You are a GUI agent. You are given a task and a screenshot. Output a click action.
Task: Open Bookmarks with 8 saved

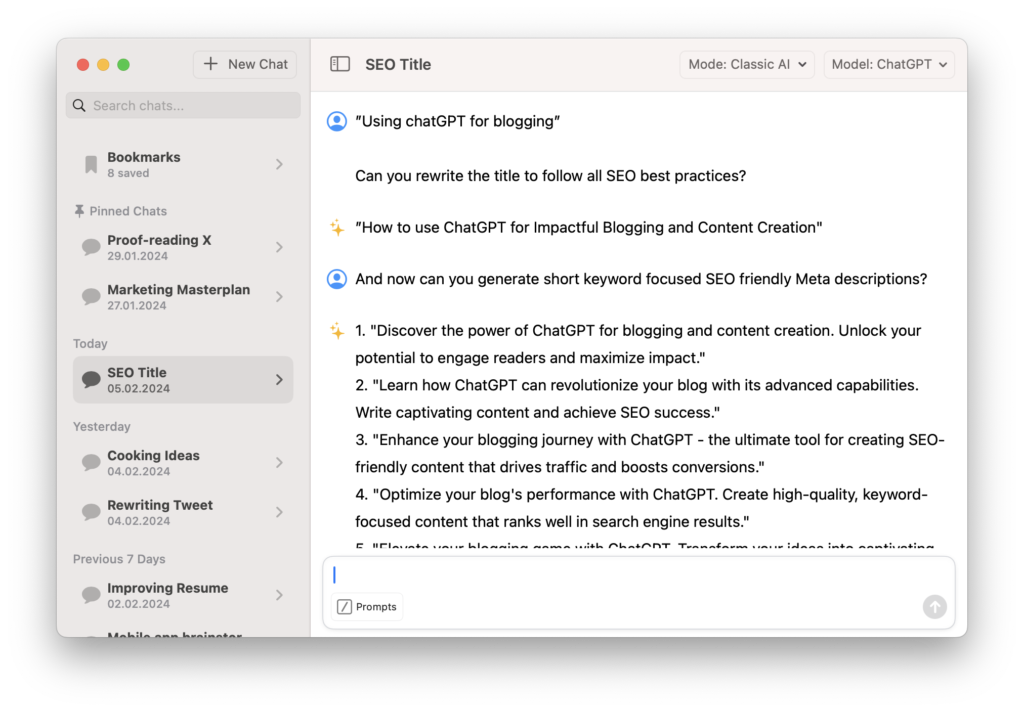(183, 164)
